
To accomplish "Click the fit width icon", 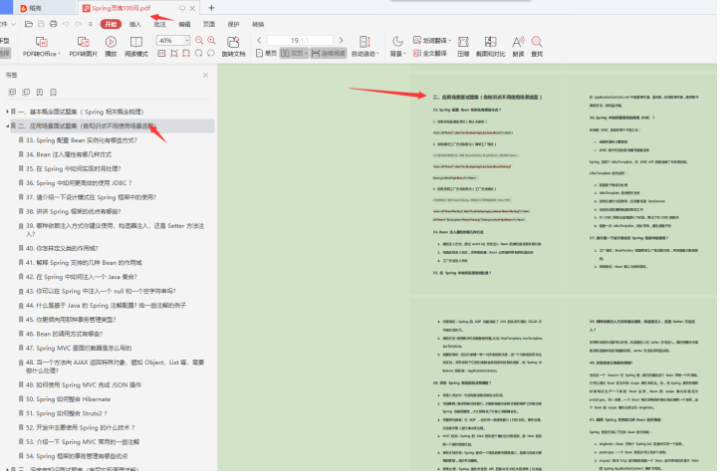I will 186,53.
